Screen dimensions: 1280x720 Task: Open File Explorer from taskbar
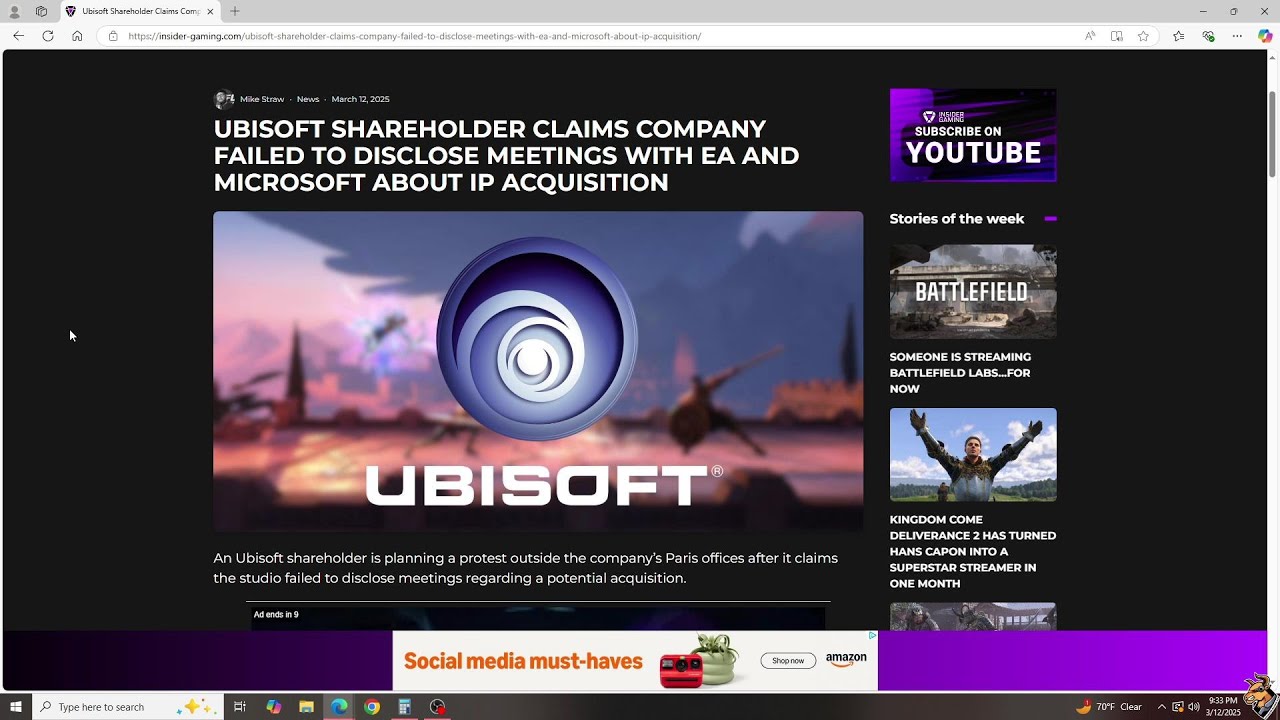(x=307, y=707)
